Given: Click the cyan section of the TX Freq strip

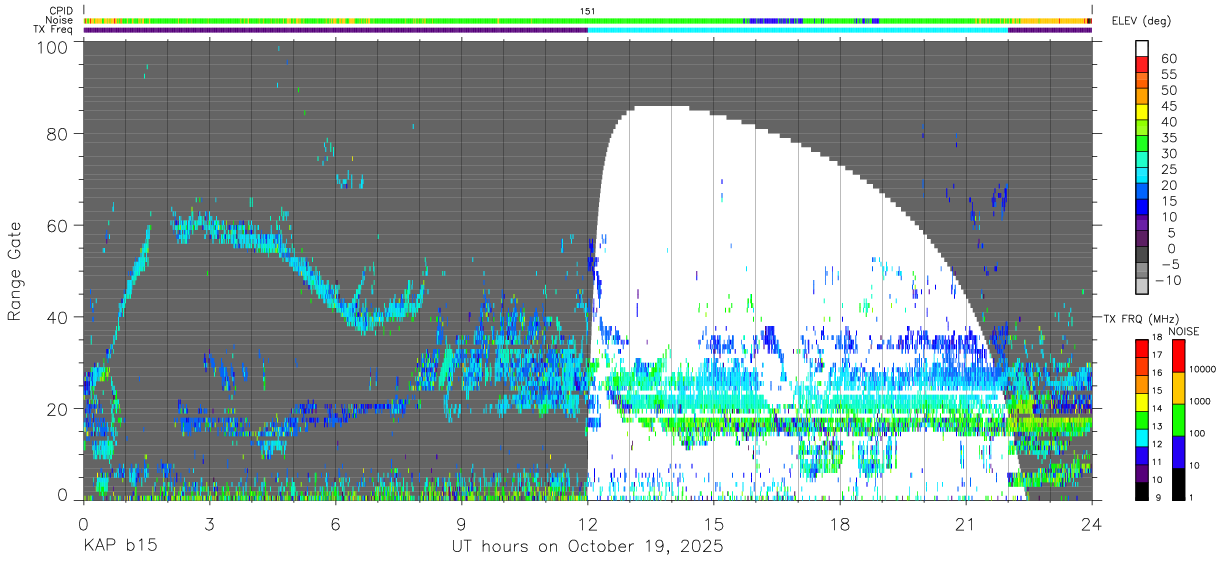Looking at the screenshot, I should point(797,30).
